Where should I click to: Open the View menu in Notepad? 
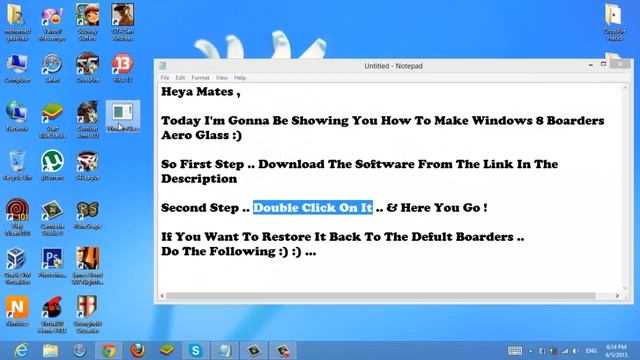coord(222,78)
